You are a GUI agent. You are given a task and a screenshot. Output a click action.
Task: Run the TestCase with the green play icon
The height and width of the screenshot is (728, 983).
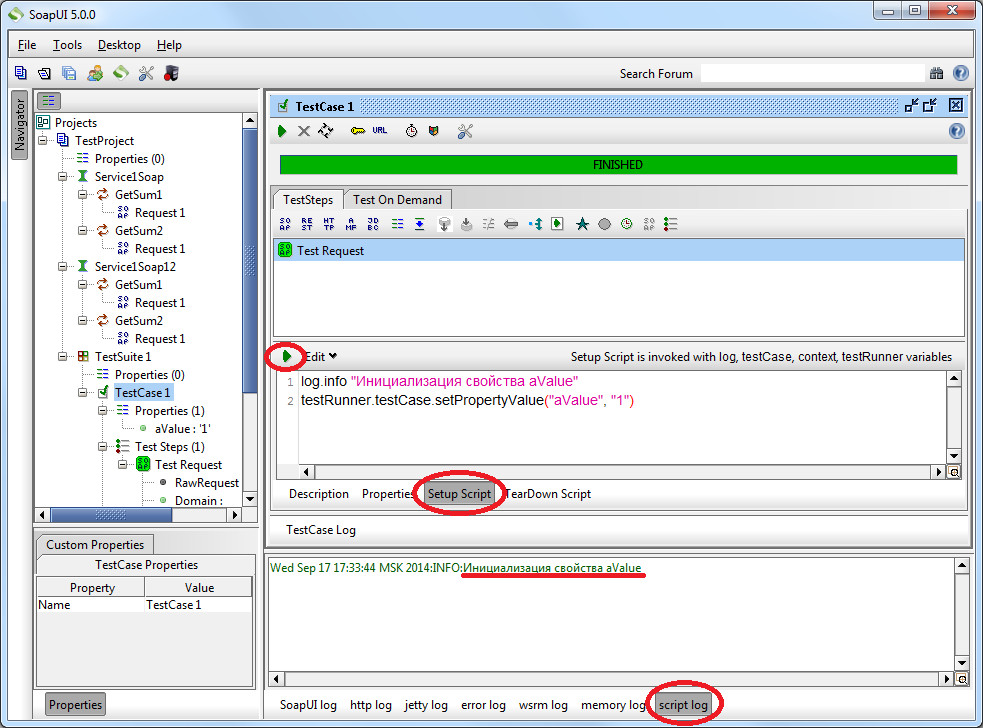(282, 131)
